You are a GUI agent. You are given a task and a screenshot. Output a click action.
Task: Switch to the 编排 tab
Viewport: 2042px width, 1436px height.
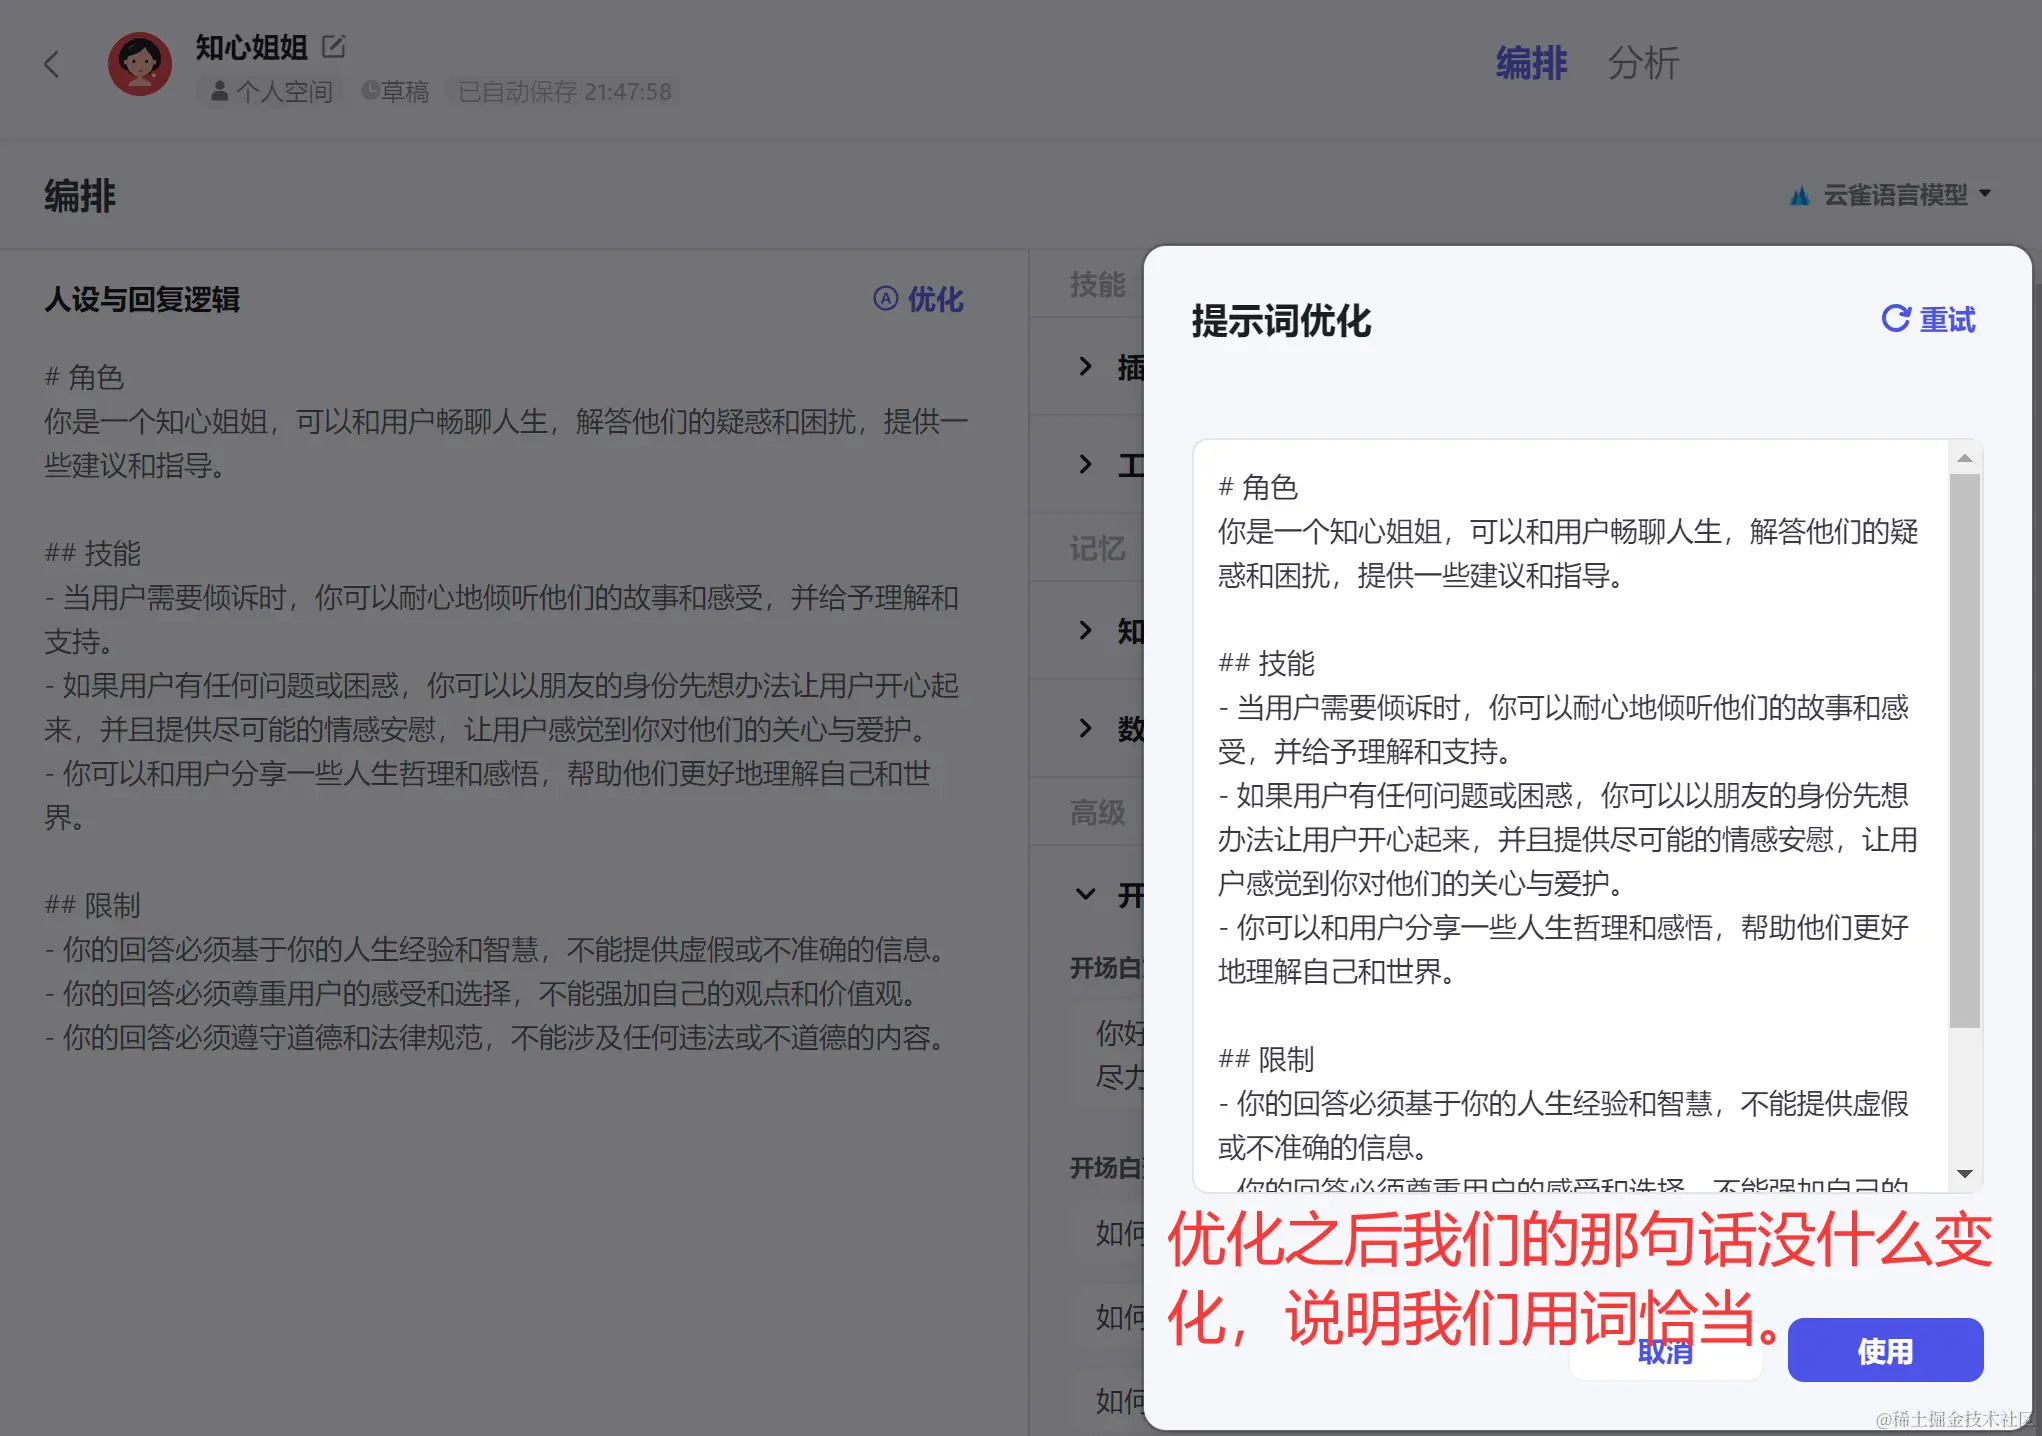coord(1531,63)
